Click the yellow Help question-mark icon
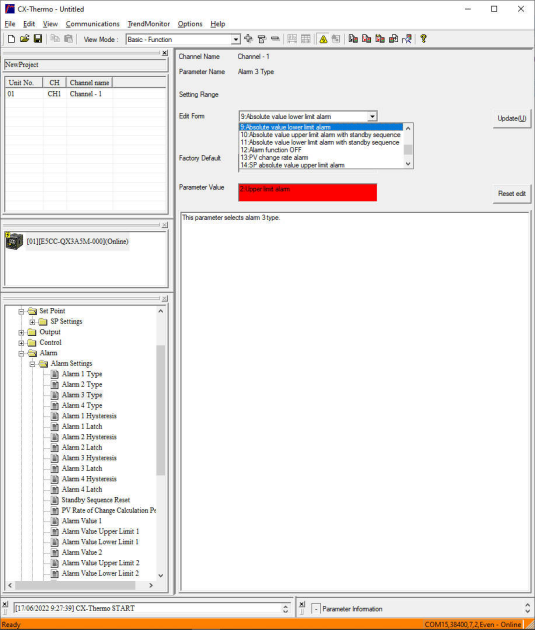The image size is (535, 630). (x=423, y=39)
